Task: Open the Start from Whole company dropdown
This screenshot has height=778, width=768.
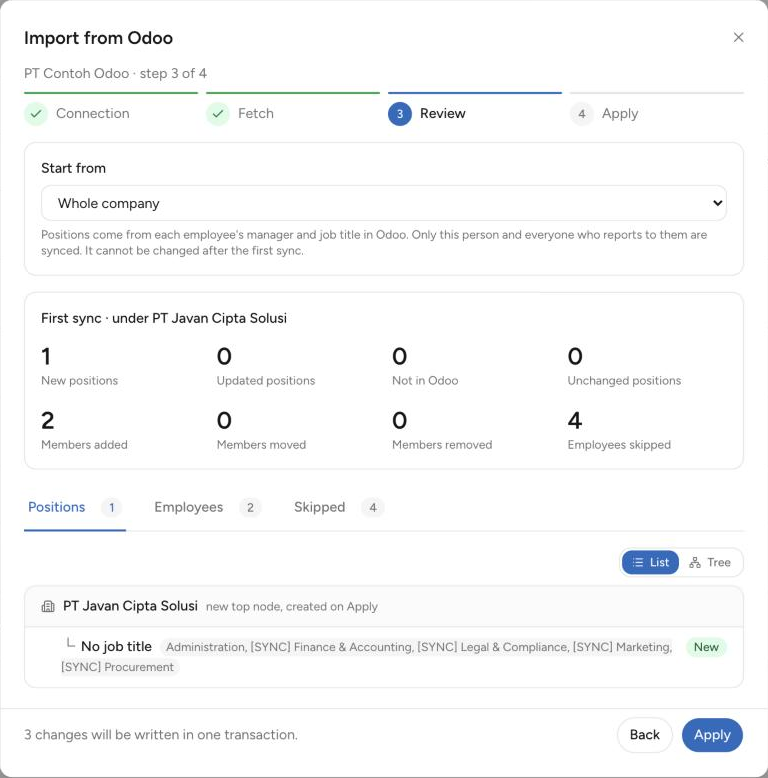Action: point(384,203)
